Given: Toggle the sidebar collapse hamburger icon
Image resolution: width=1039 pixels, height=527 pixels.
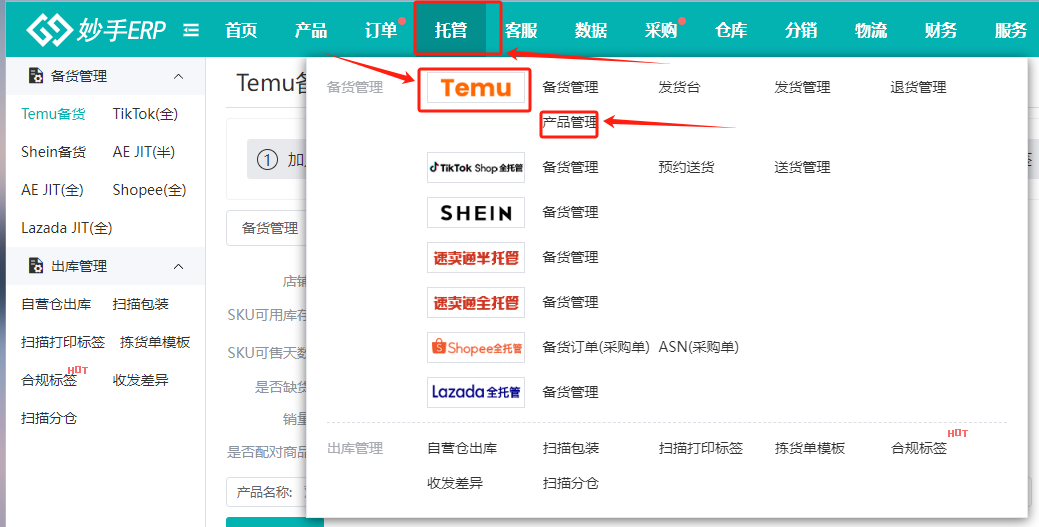Looking at the screenshot, I should pyautogui.click(x=192, y=30).
